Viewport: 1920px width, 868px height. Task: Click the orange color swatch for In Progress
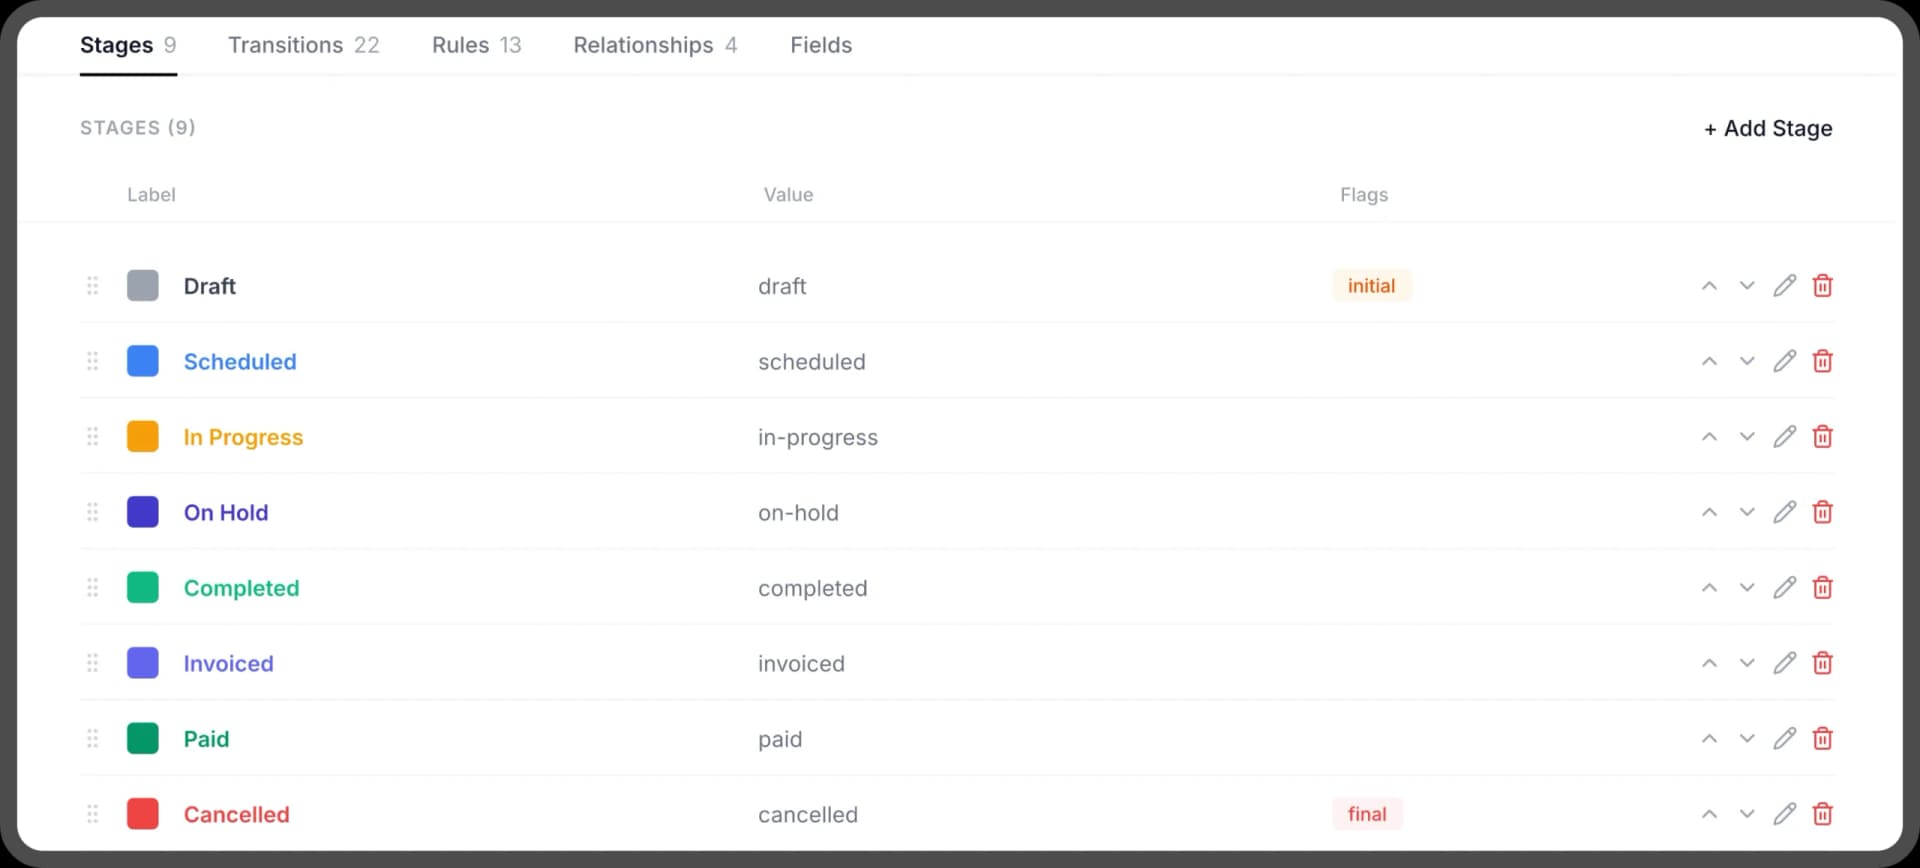tap(142, 436)
